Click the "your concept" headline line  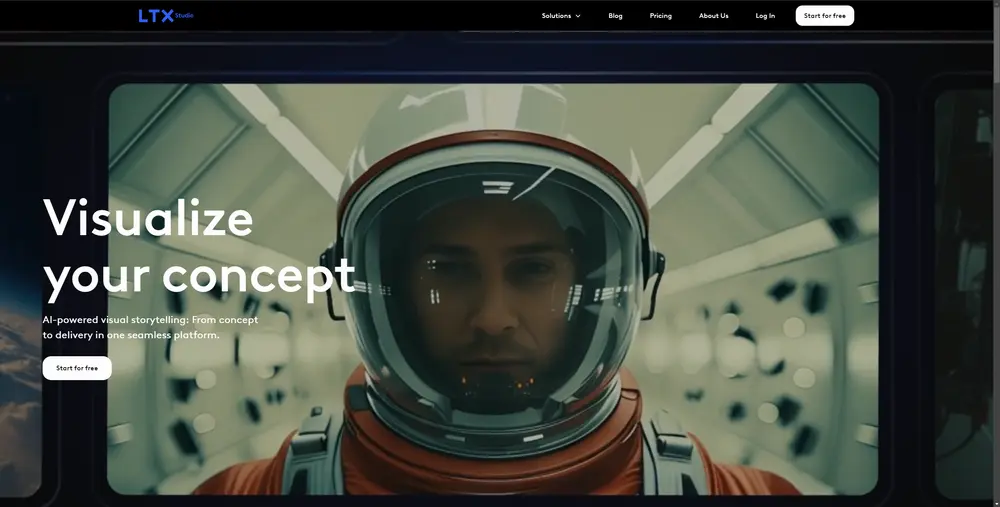click(199, 276)
